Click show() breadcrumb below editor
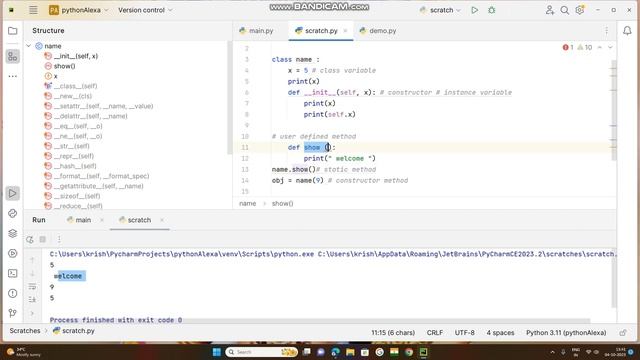Screen dimensions: 640x360 pyautogui.click(x=282, y=203)
